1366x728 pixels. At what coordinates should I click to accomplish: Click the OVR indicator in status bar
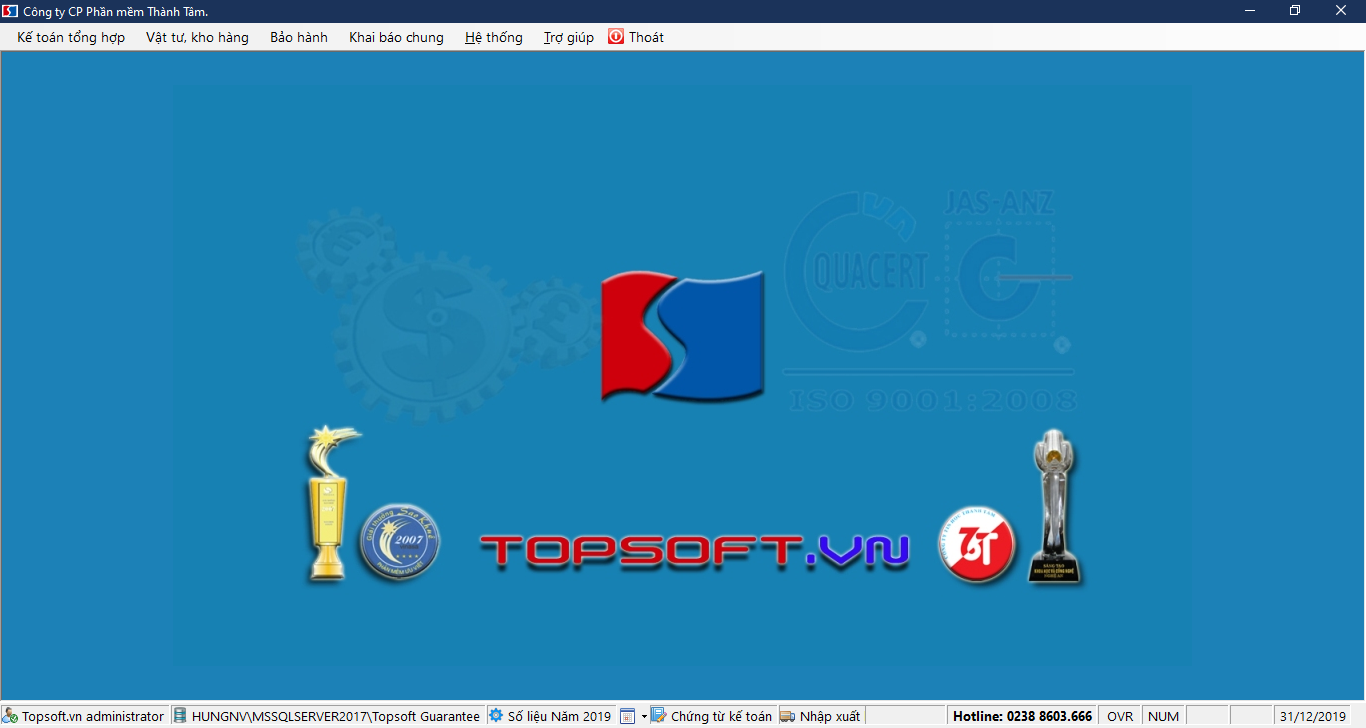1120,716
